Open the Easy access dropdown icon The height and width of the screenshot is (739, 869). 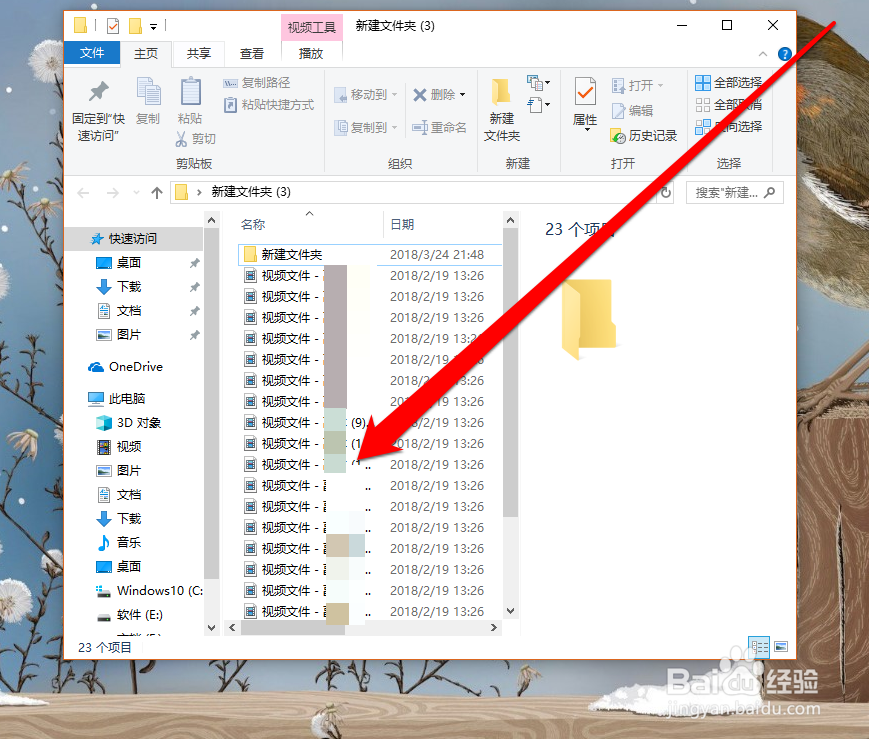[x=538, y=105]
